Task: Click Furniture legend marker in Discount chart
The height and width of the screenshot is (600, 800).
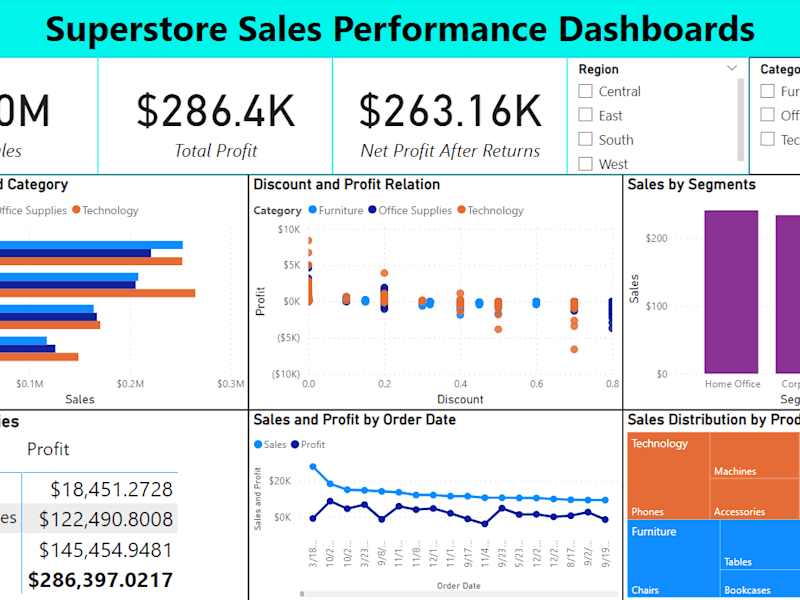Action: click(x=313, y=210)
